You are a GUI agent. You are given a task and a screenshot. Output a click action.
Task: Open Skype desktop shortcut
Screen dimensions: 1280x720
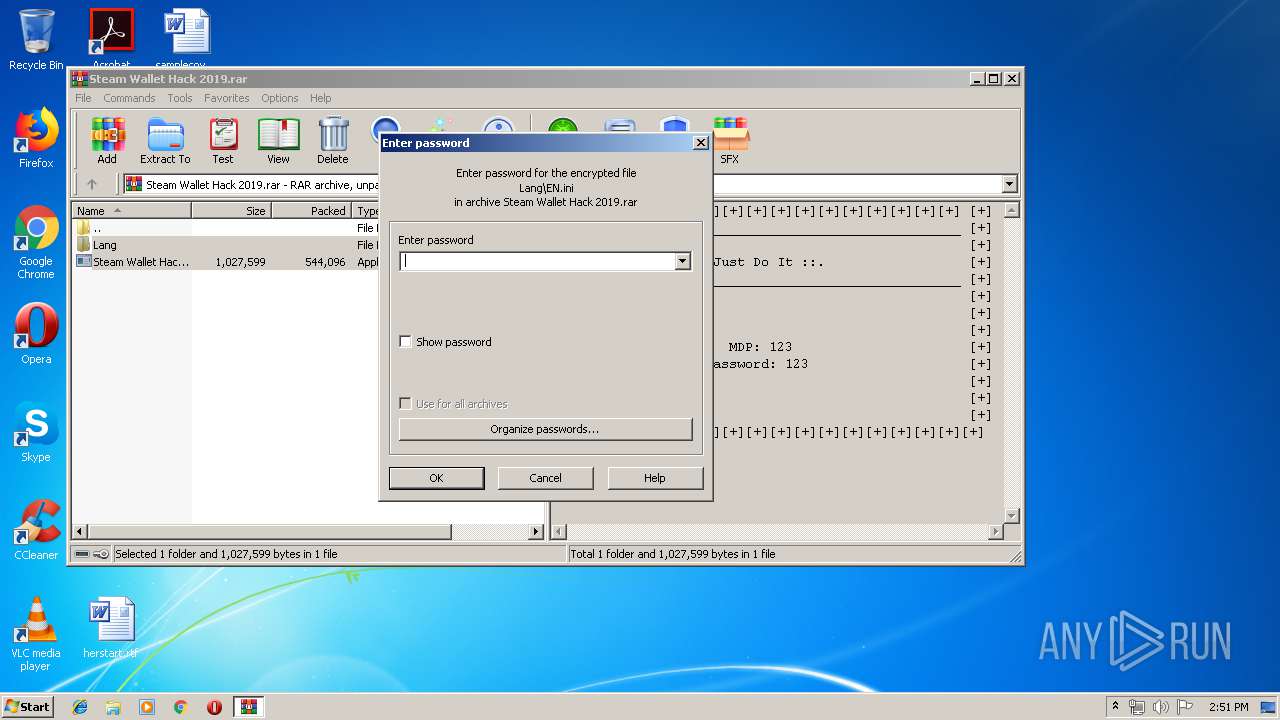[36, 432]
